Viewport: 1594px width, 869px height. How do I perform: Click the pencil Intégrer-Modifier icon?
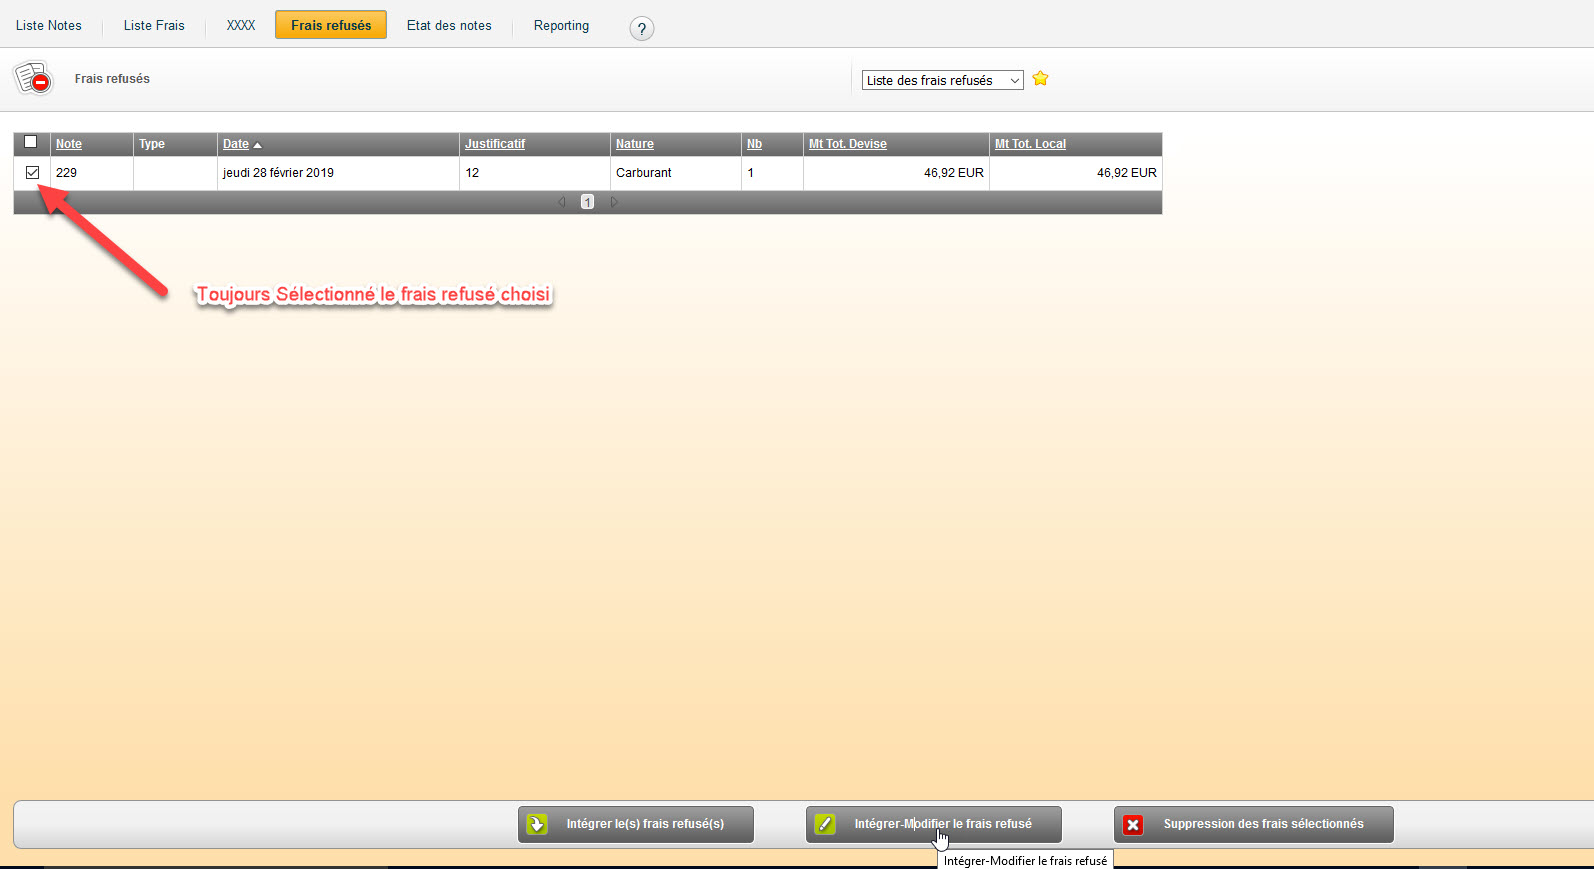[x=825, y=824]
